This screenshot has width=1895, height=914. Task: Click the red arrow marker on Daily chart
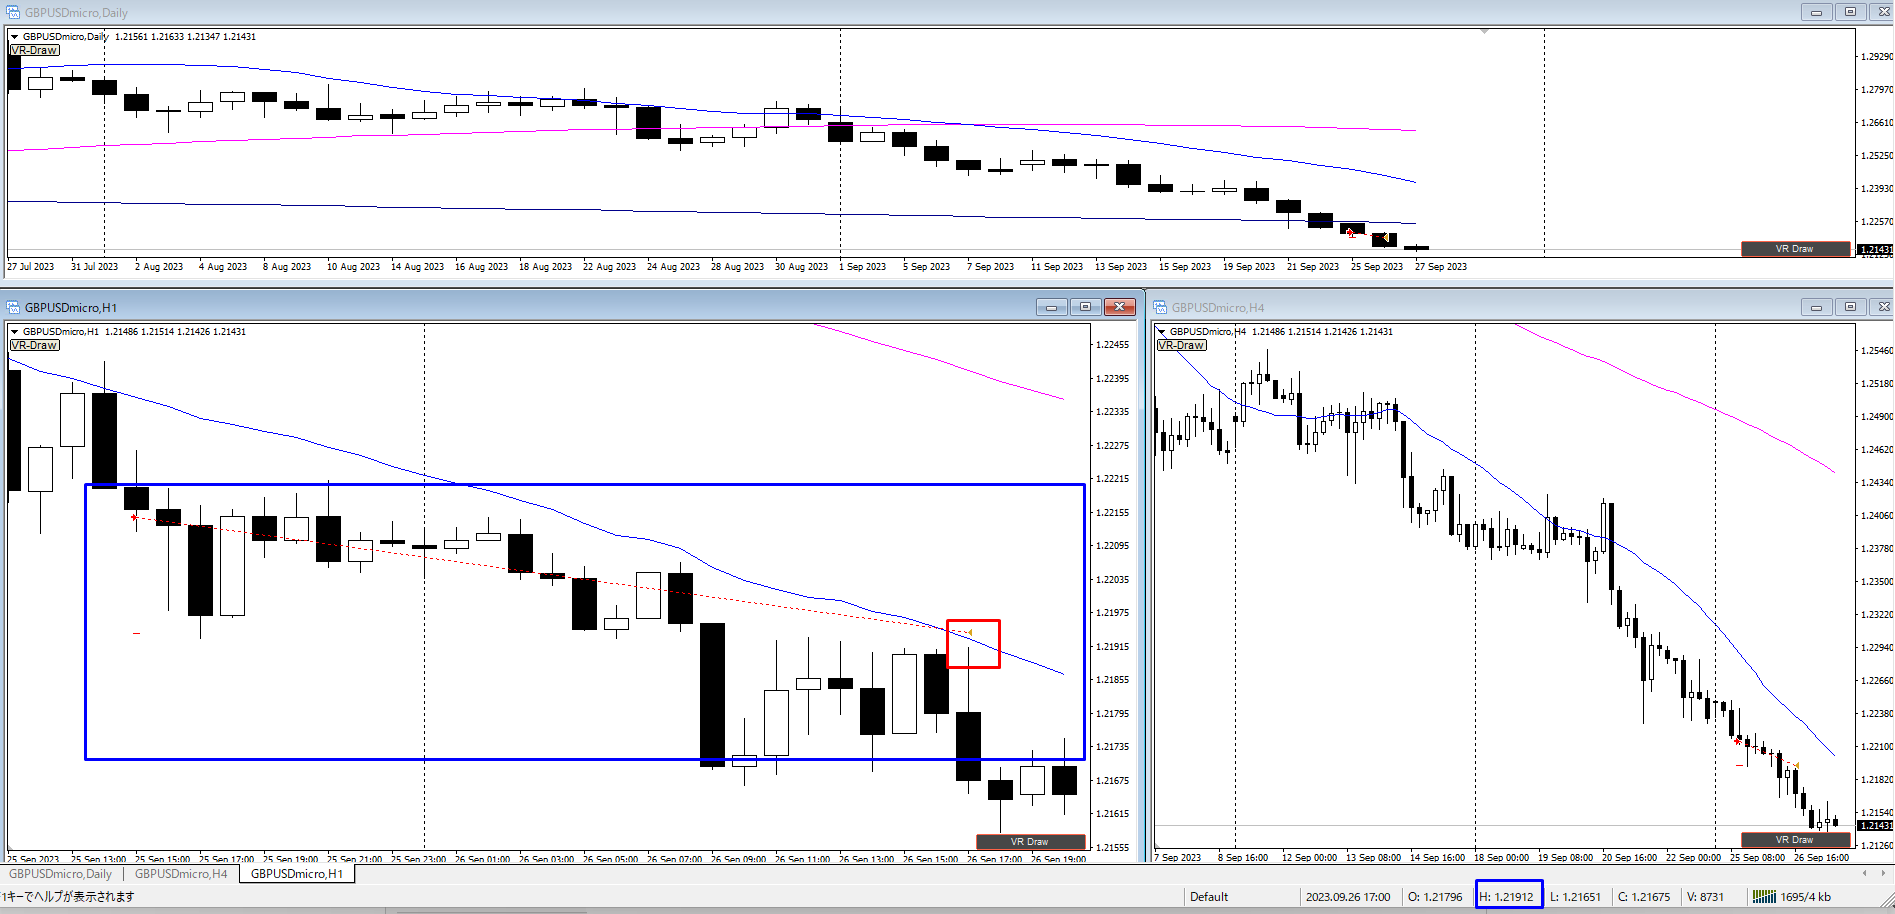click(x=1351, y=232)
